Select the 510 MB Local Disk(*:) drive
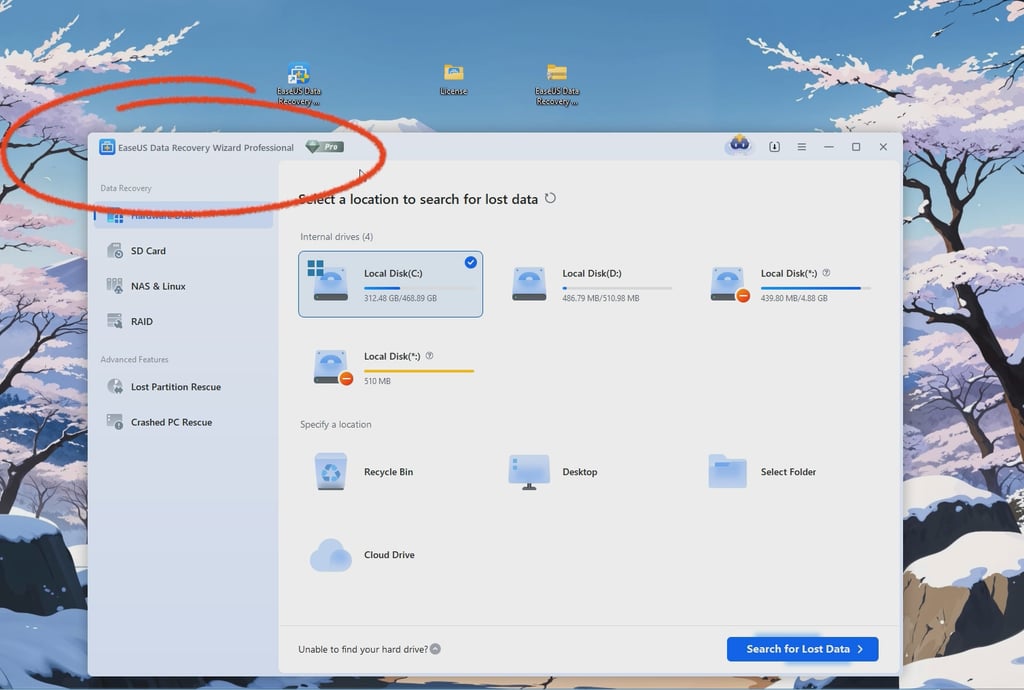This screenshot has width=1024, height=690. [x=391, y=367]
